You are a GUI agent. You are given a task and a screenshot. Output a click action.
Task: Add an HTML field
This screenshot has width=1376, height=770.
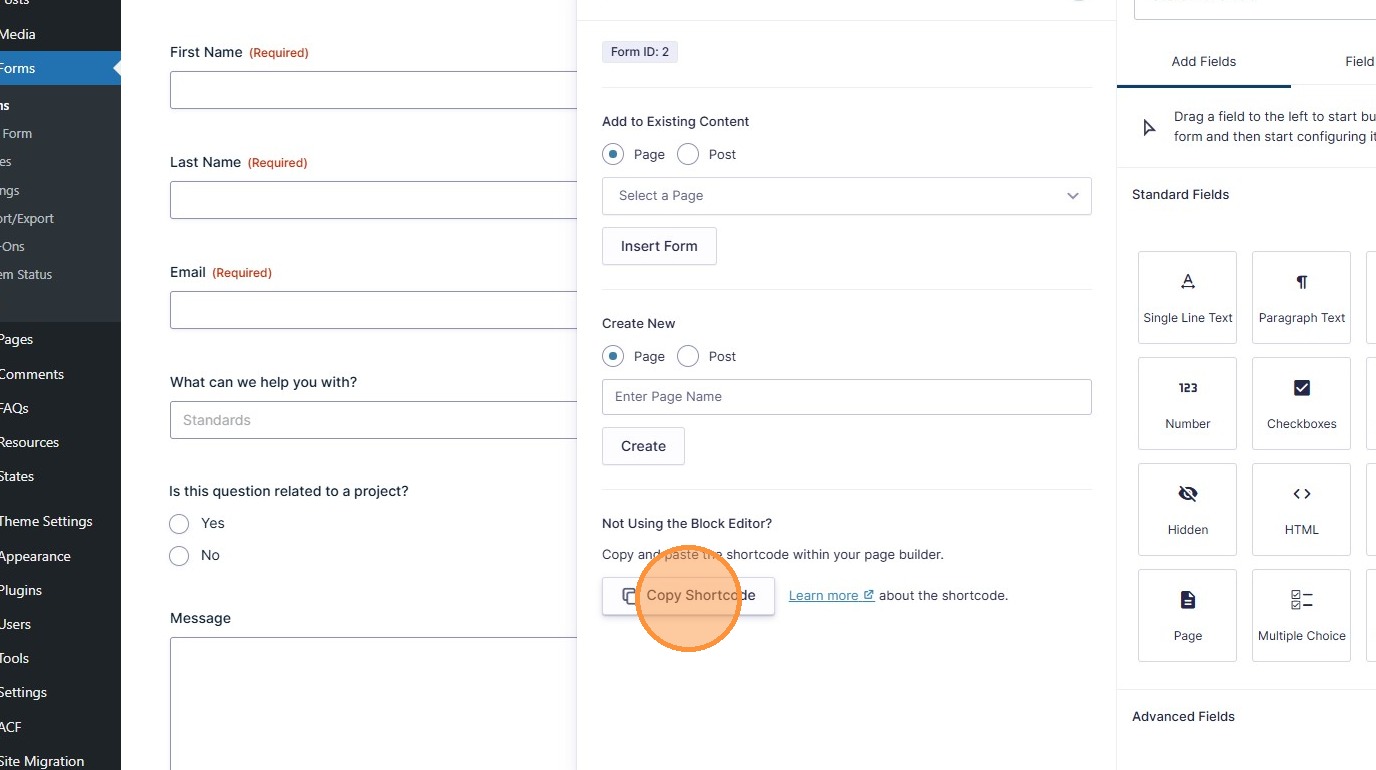tap(1301, 509)
